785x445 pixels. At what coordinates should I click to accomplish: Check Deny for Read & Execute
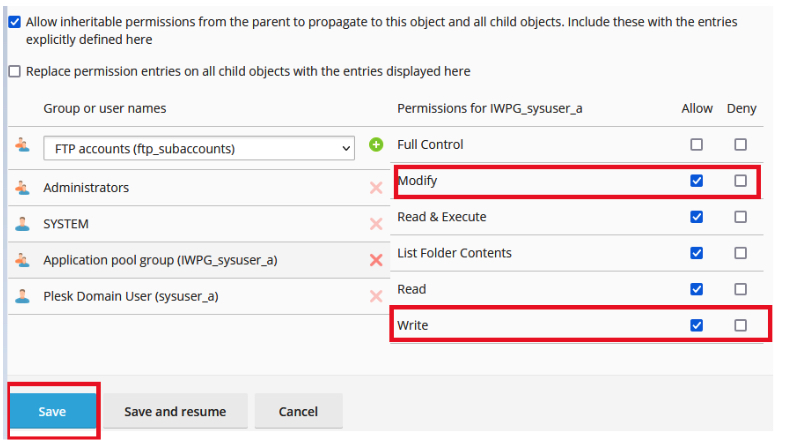[740, 217]
